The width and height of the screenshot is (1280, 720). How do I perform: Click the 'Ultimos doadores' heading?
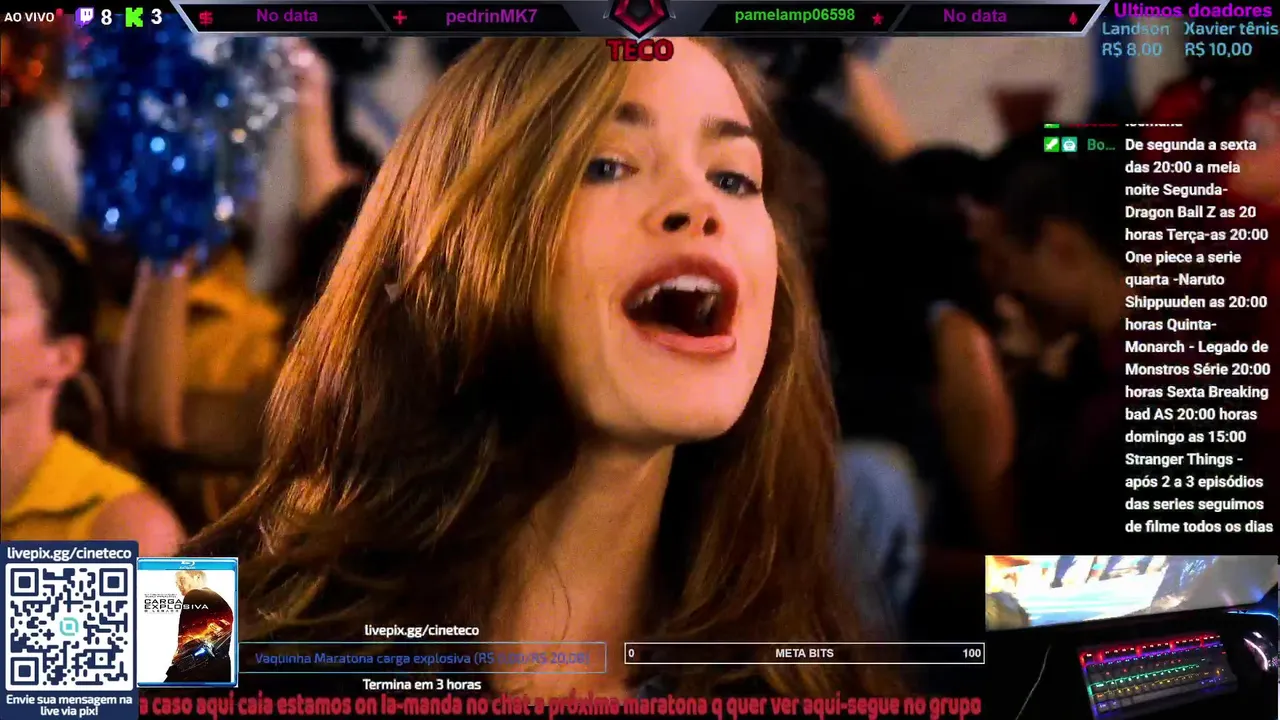[x=1193, y=10]
